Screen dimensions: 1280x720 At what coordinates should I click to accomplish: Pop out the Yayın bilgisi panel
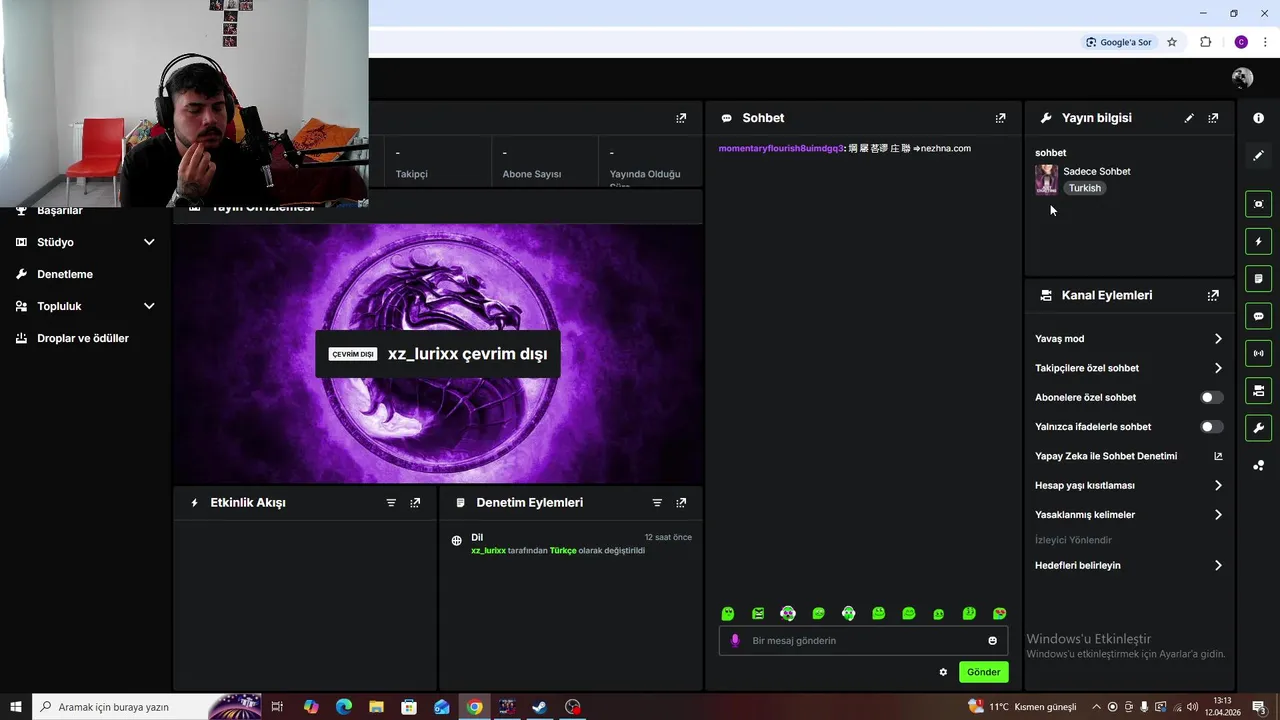pyautogui.click(x=1213, y=118)
